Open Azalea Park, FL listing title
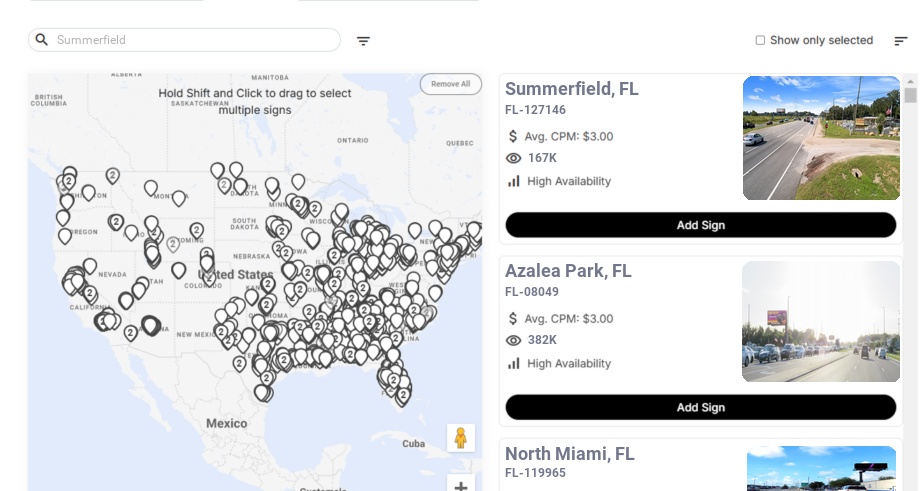The height and width of the screenshot is (491, 920). coord(568,271)
